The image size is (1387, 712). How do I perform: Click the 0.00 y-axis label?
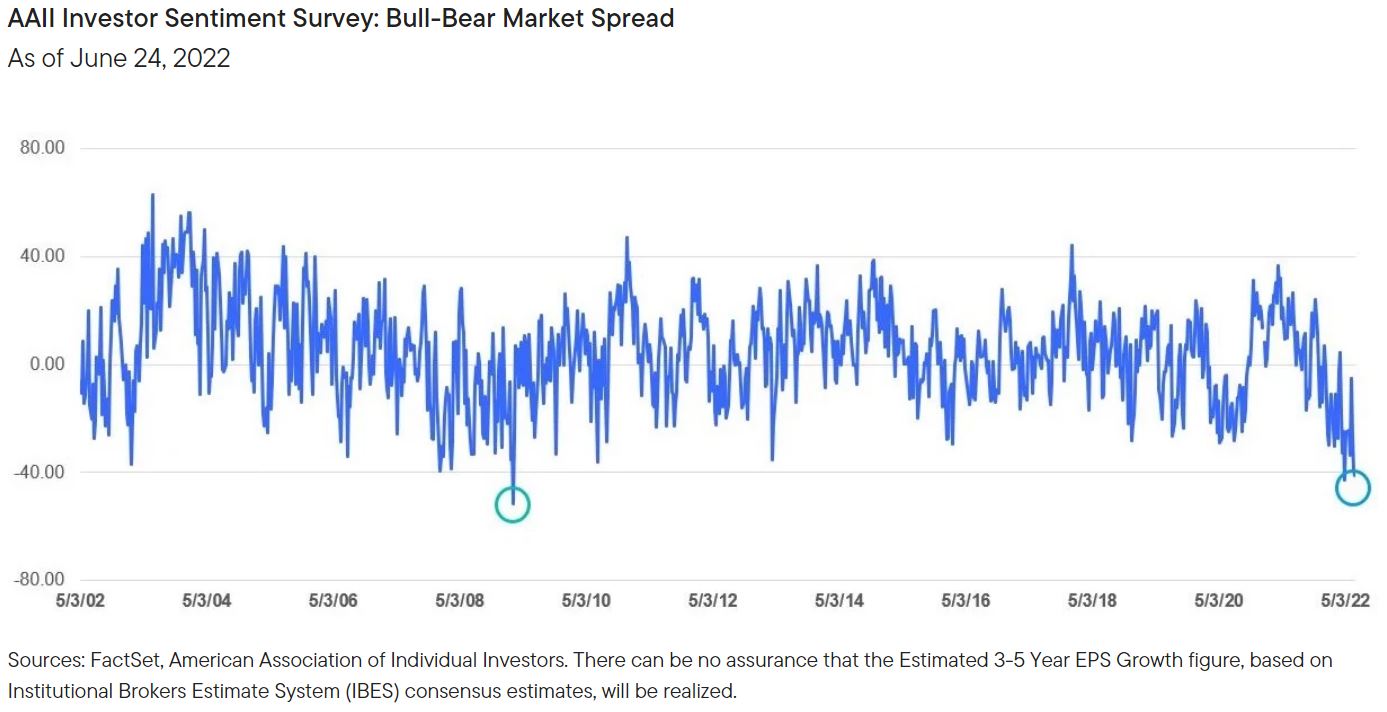pos(46,364)
